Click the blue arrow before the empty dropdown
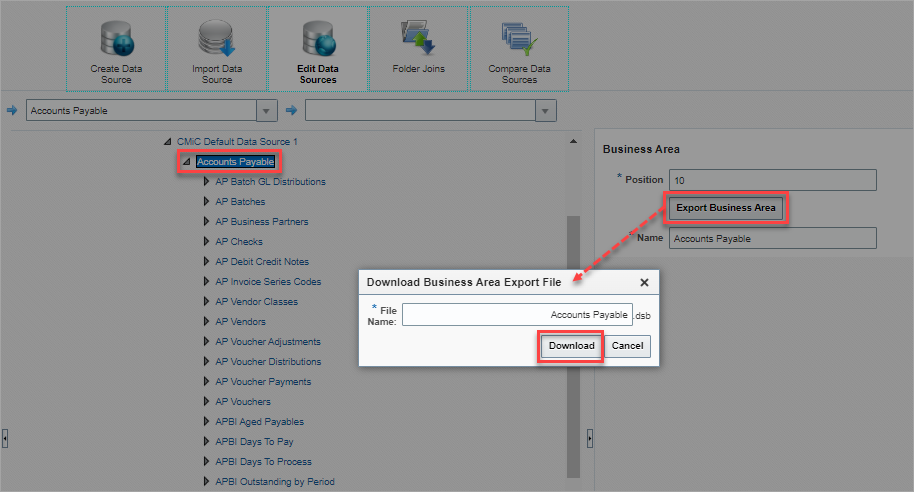The height and width of the screenshot is (492, 914). 291,110
